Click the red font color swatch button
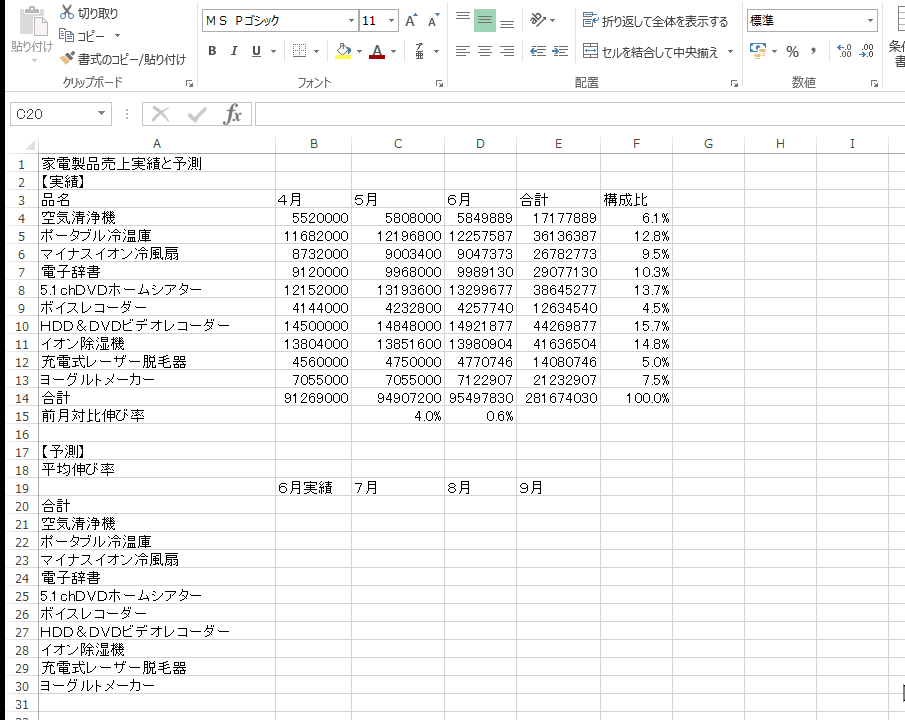 [x=376, y=51]
